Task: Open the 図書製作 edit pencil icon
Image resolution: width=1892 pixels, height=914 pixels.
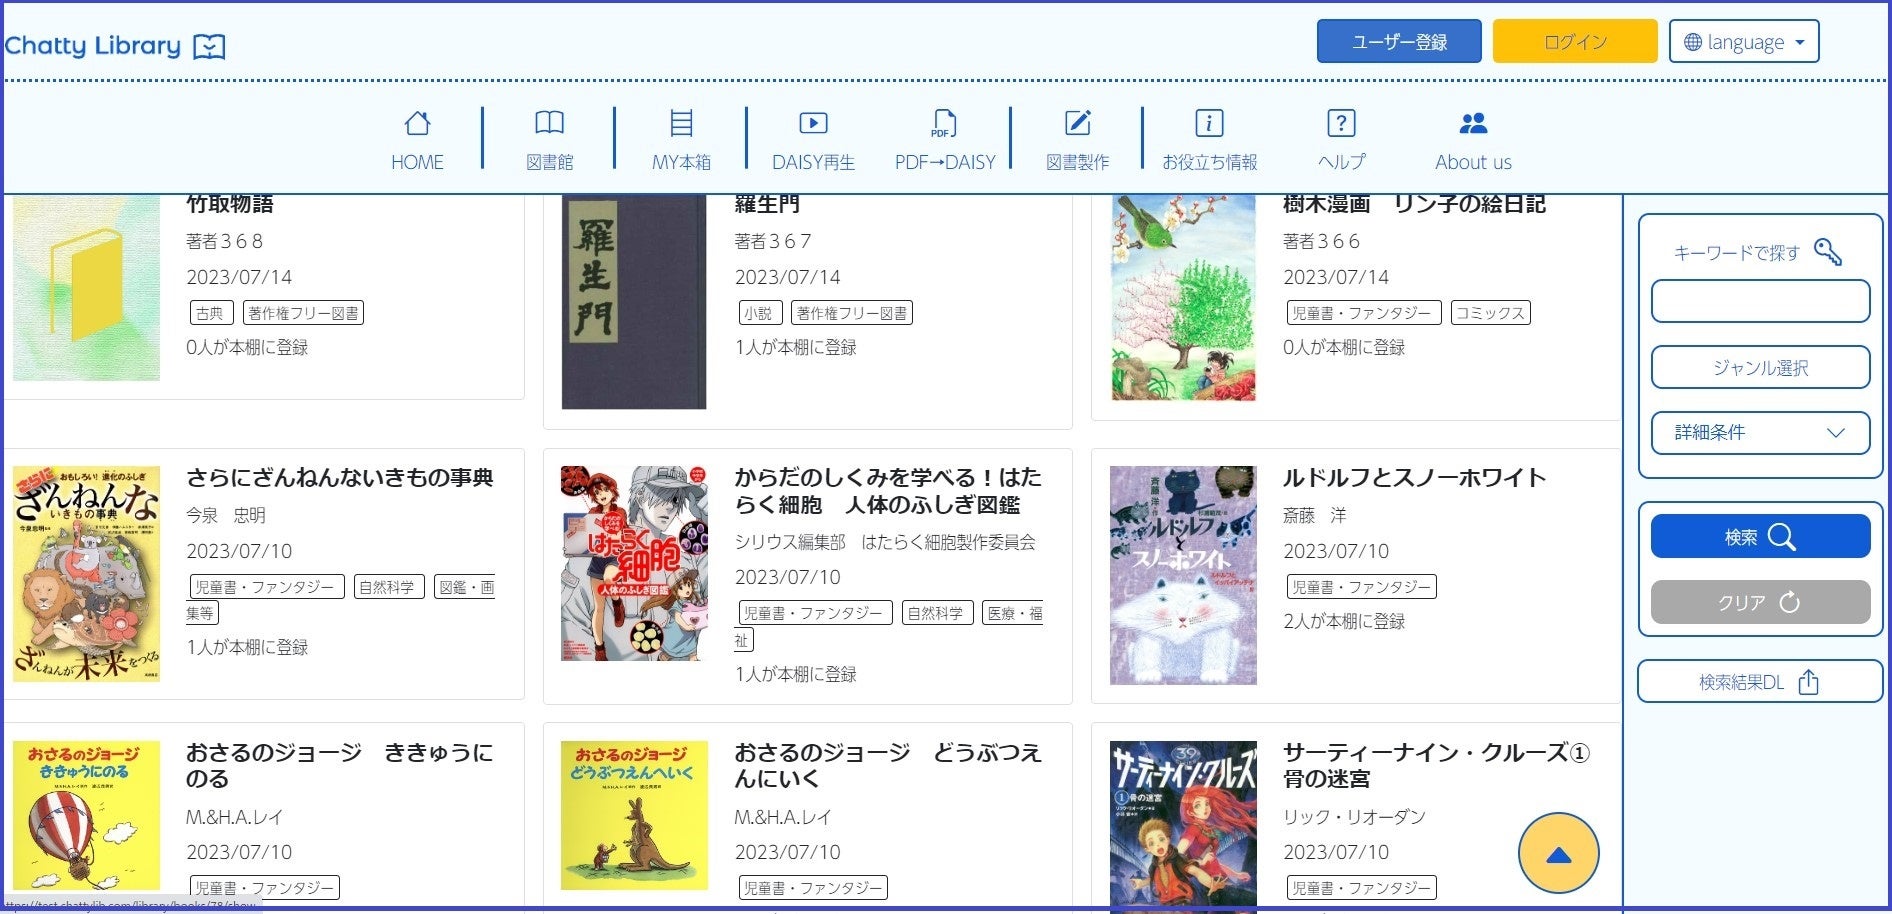Action: pyautogui.click(x=1077, y=123)
